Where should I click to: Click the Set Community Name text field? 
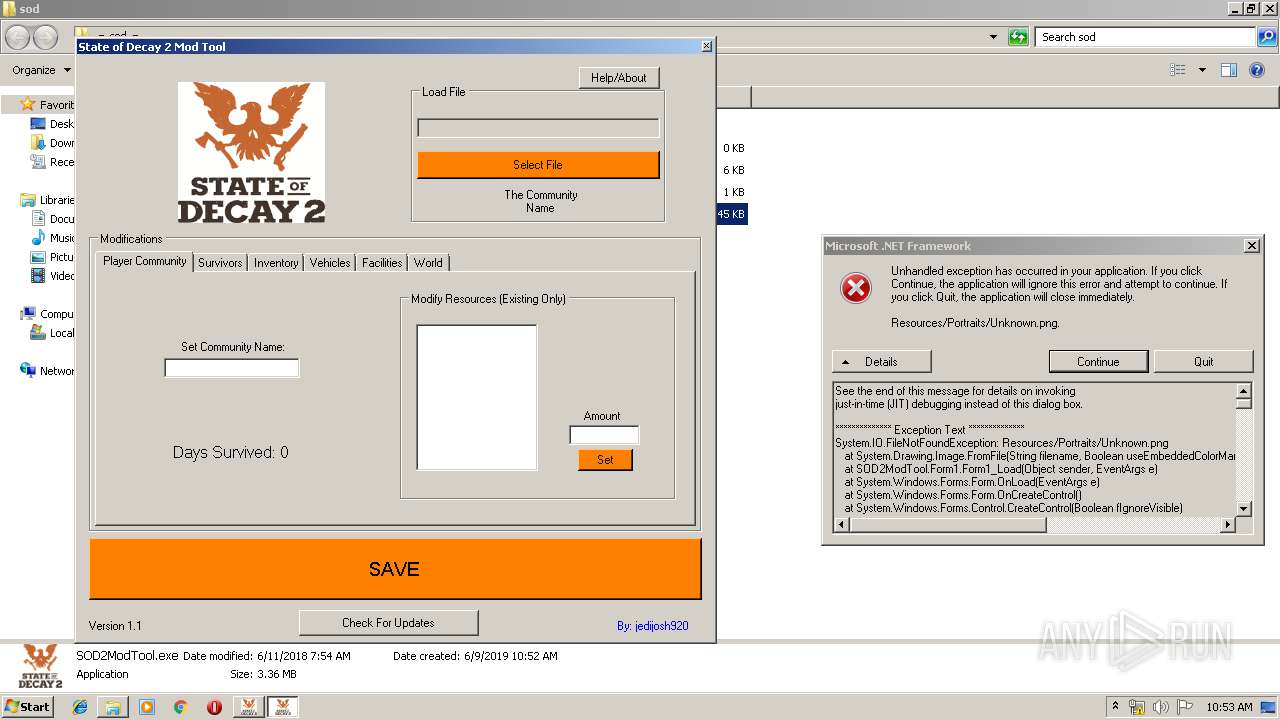coord(232,368)
